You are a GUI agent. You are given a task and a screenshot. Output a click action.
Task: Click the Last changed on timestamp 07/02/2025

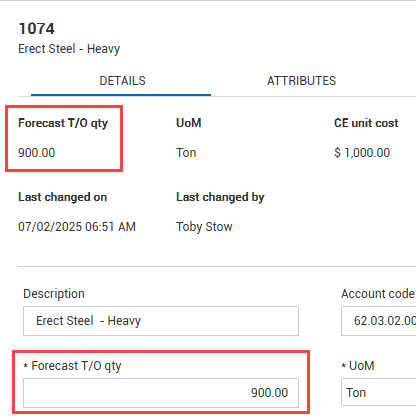tap(77, 227)
